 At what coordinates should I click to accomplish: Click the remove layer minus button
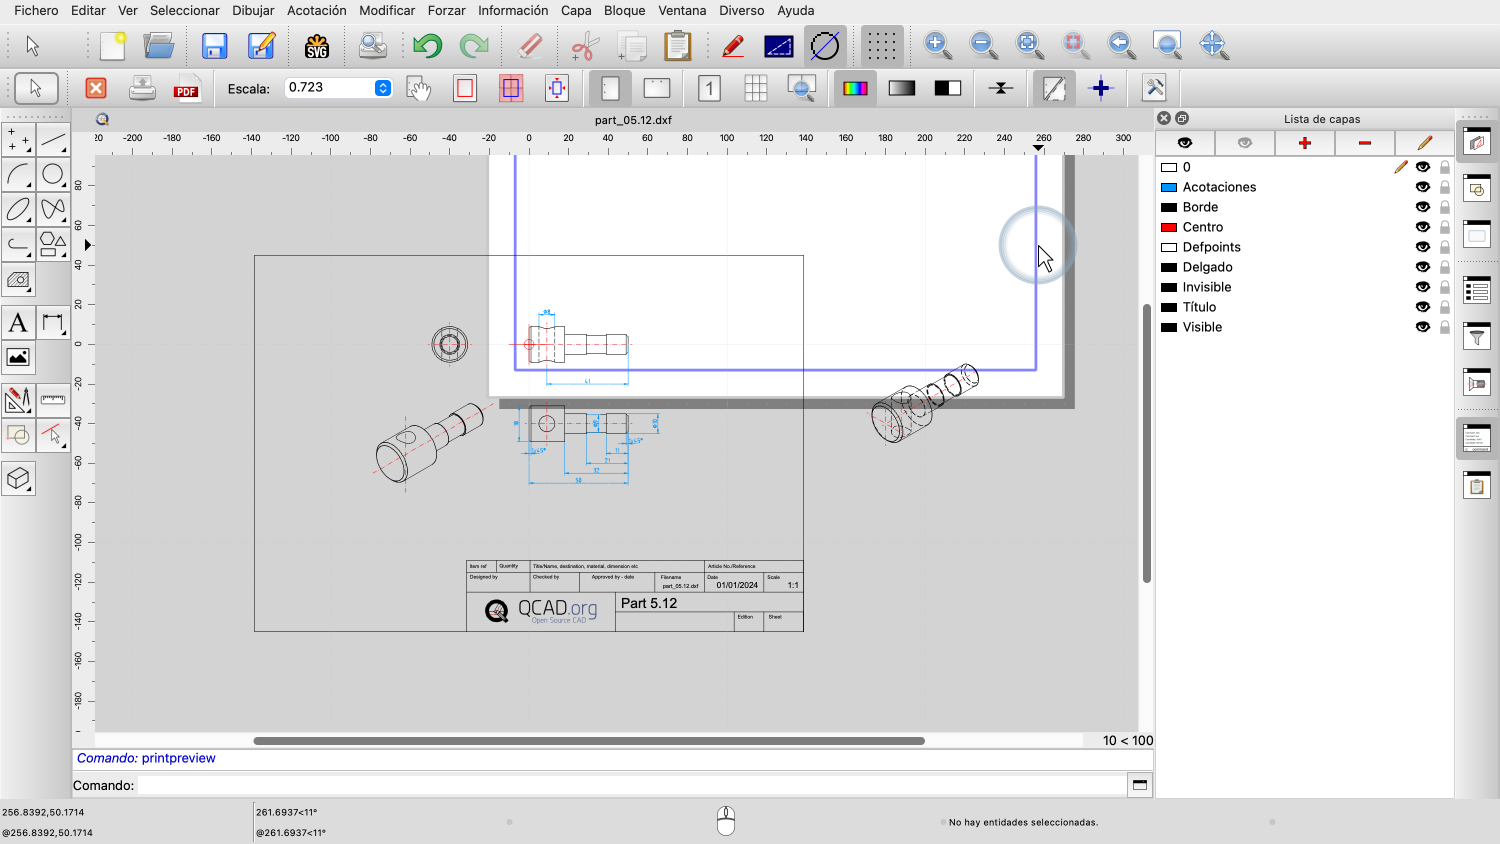click(x=1364, y=143)
